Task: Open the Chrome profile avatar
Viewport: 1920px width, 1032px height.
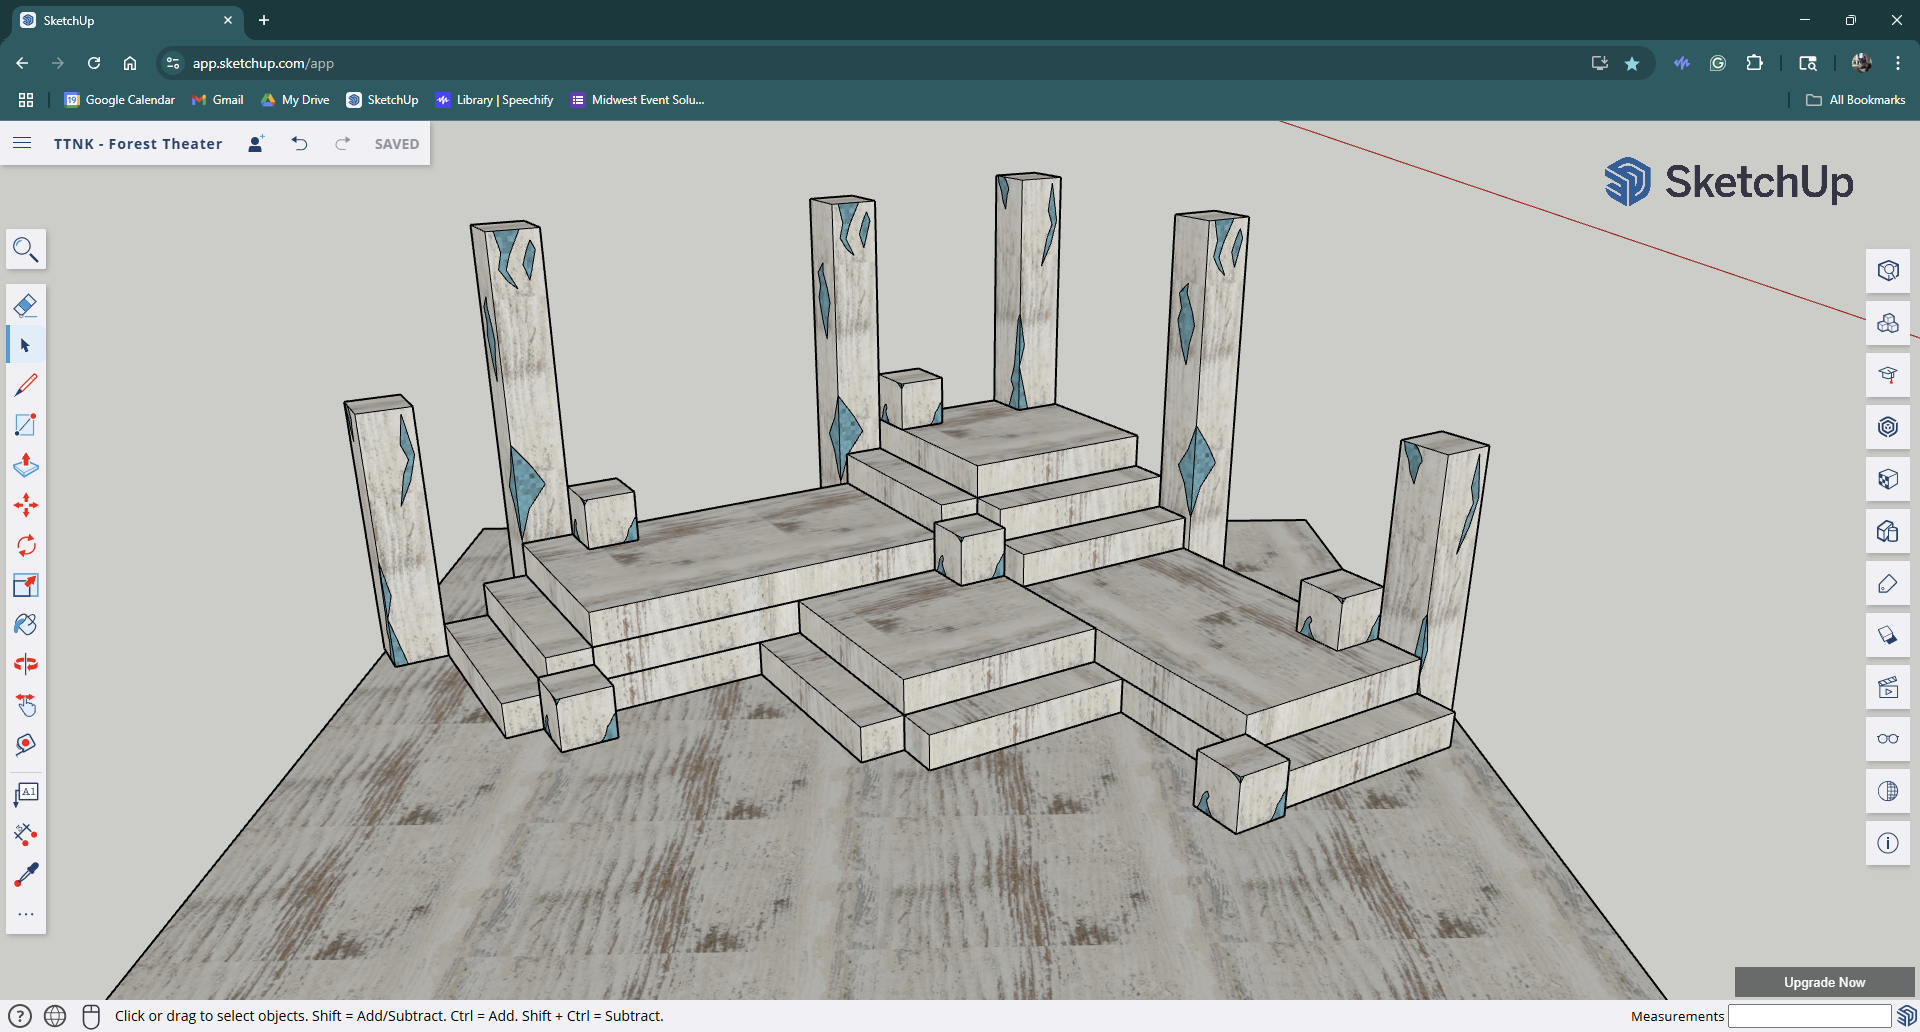Action: click(x=1861, y=63)
